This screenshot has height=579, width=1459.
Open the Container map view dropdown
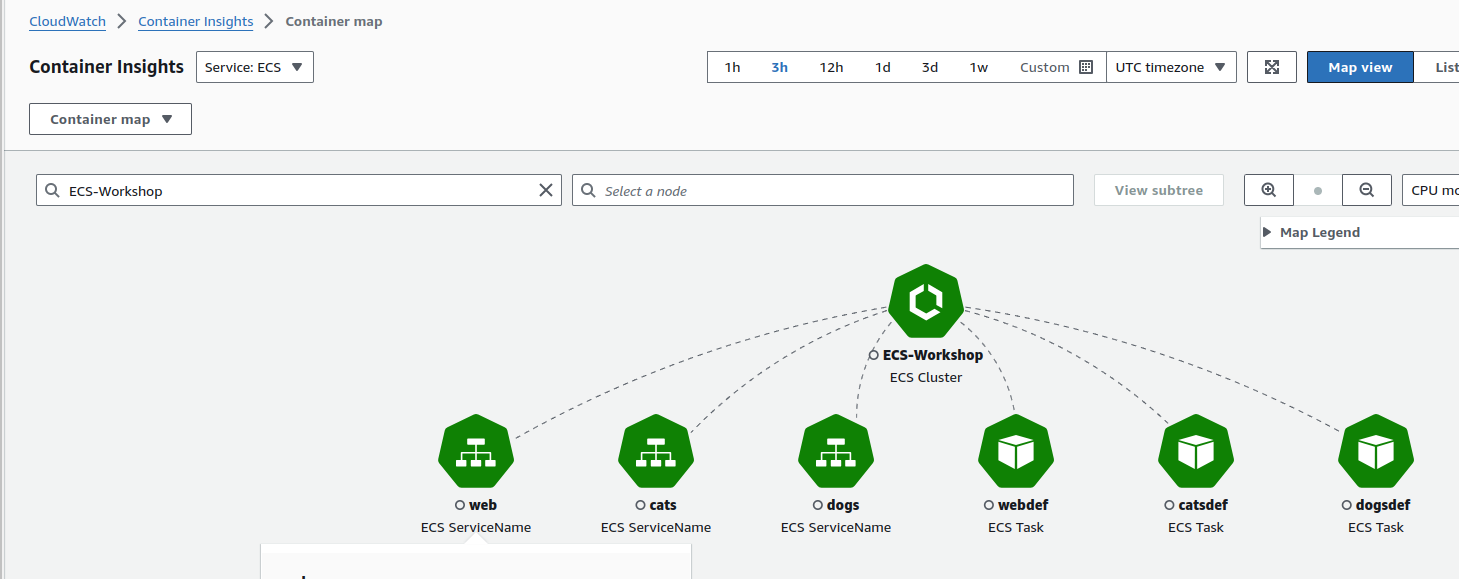pyautogui.click(x=110, y=119)
